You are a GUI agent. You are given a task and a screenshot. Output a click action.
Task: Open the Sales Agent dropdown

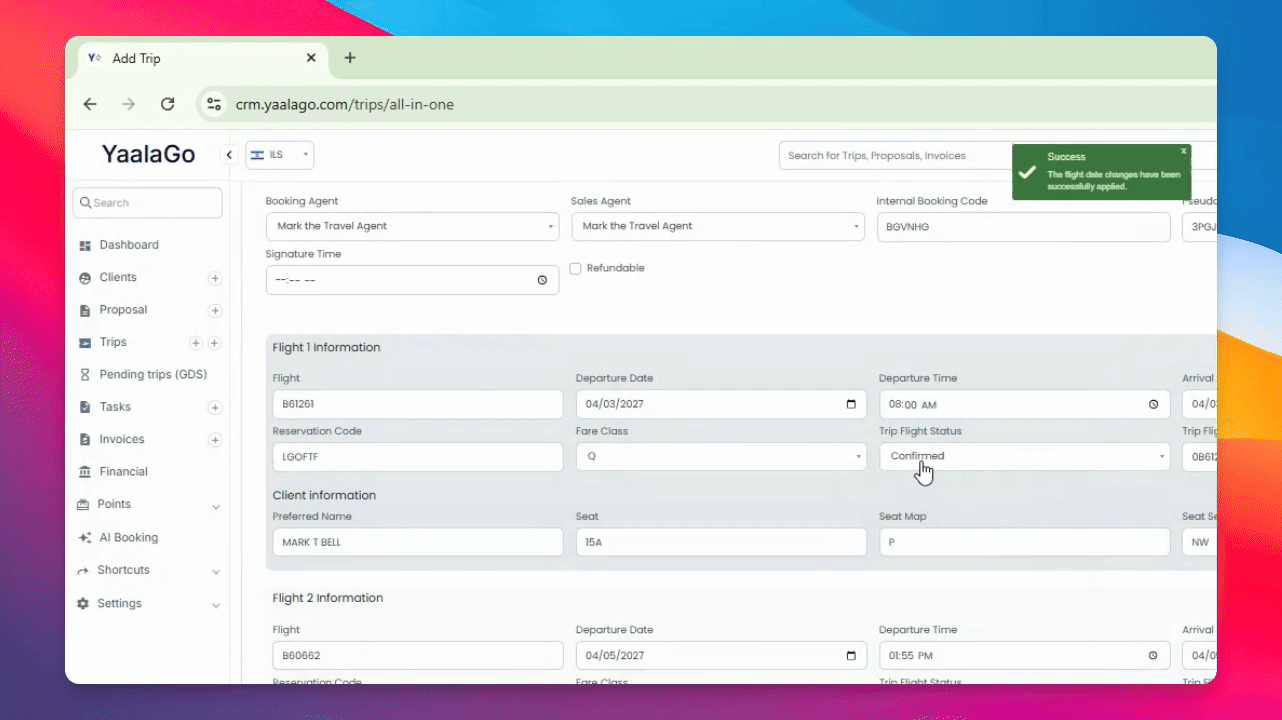[x=718, y=226]
